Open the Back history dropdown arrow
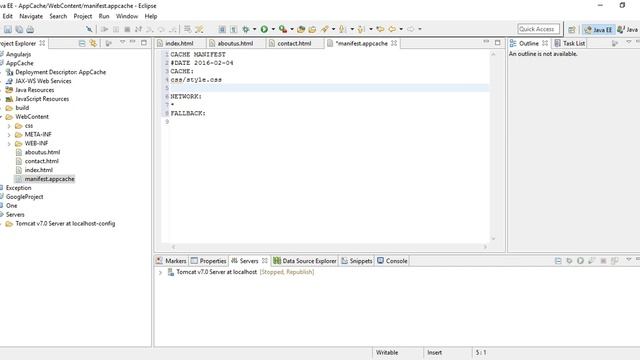640x360 pixels. tap(401, 29)
